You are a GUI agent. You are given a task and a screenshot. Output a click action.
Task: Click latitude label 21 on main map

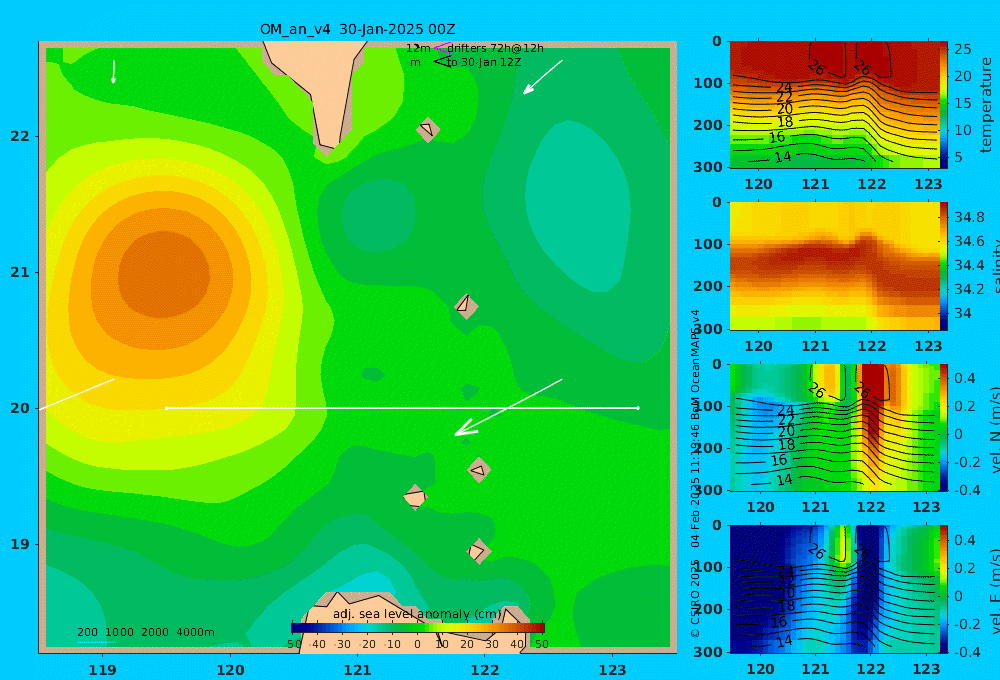pos(20,273)
